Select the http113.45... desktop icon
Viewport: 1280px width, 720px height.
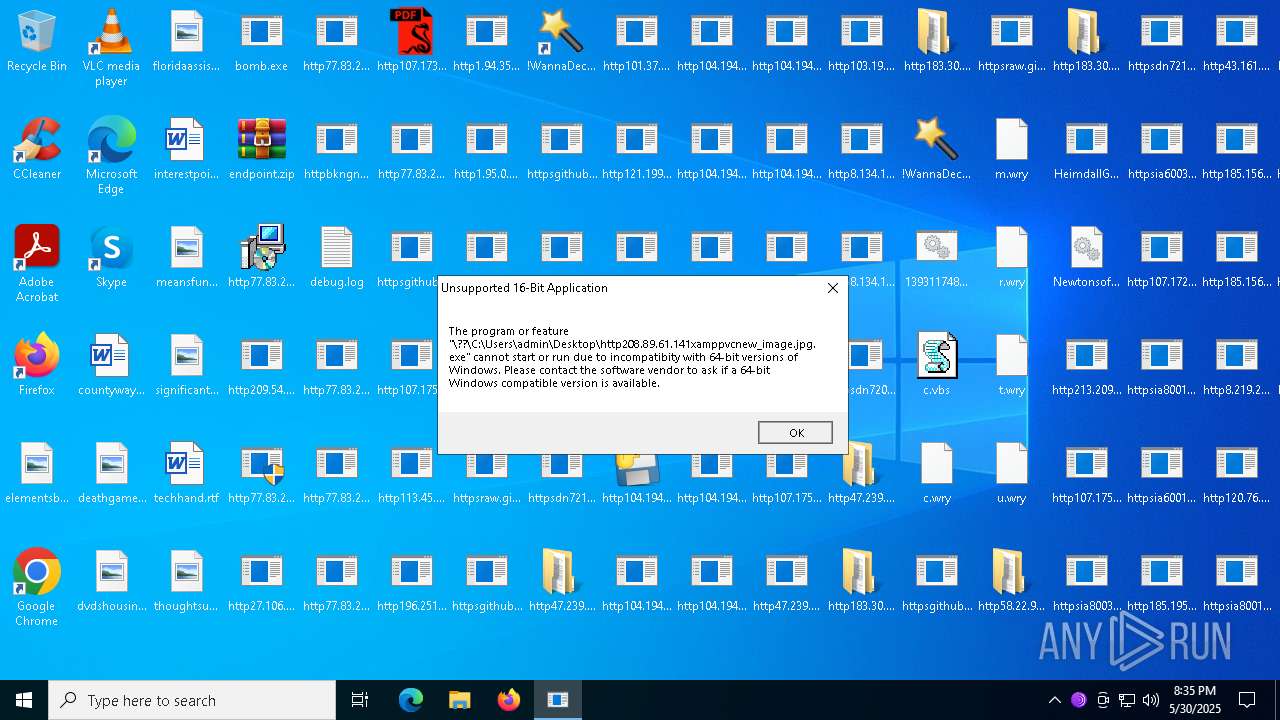411,473
